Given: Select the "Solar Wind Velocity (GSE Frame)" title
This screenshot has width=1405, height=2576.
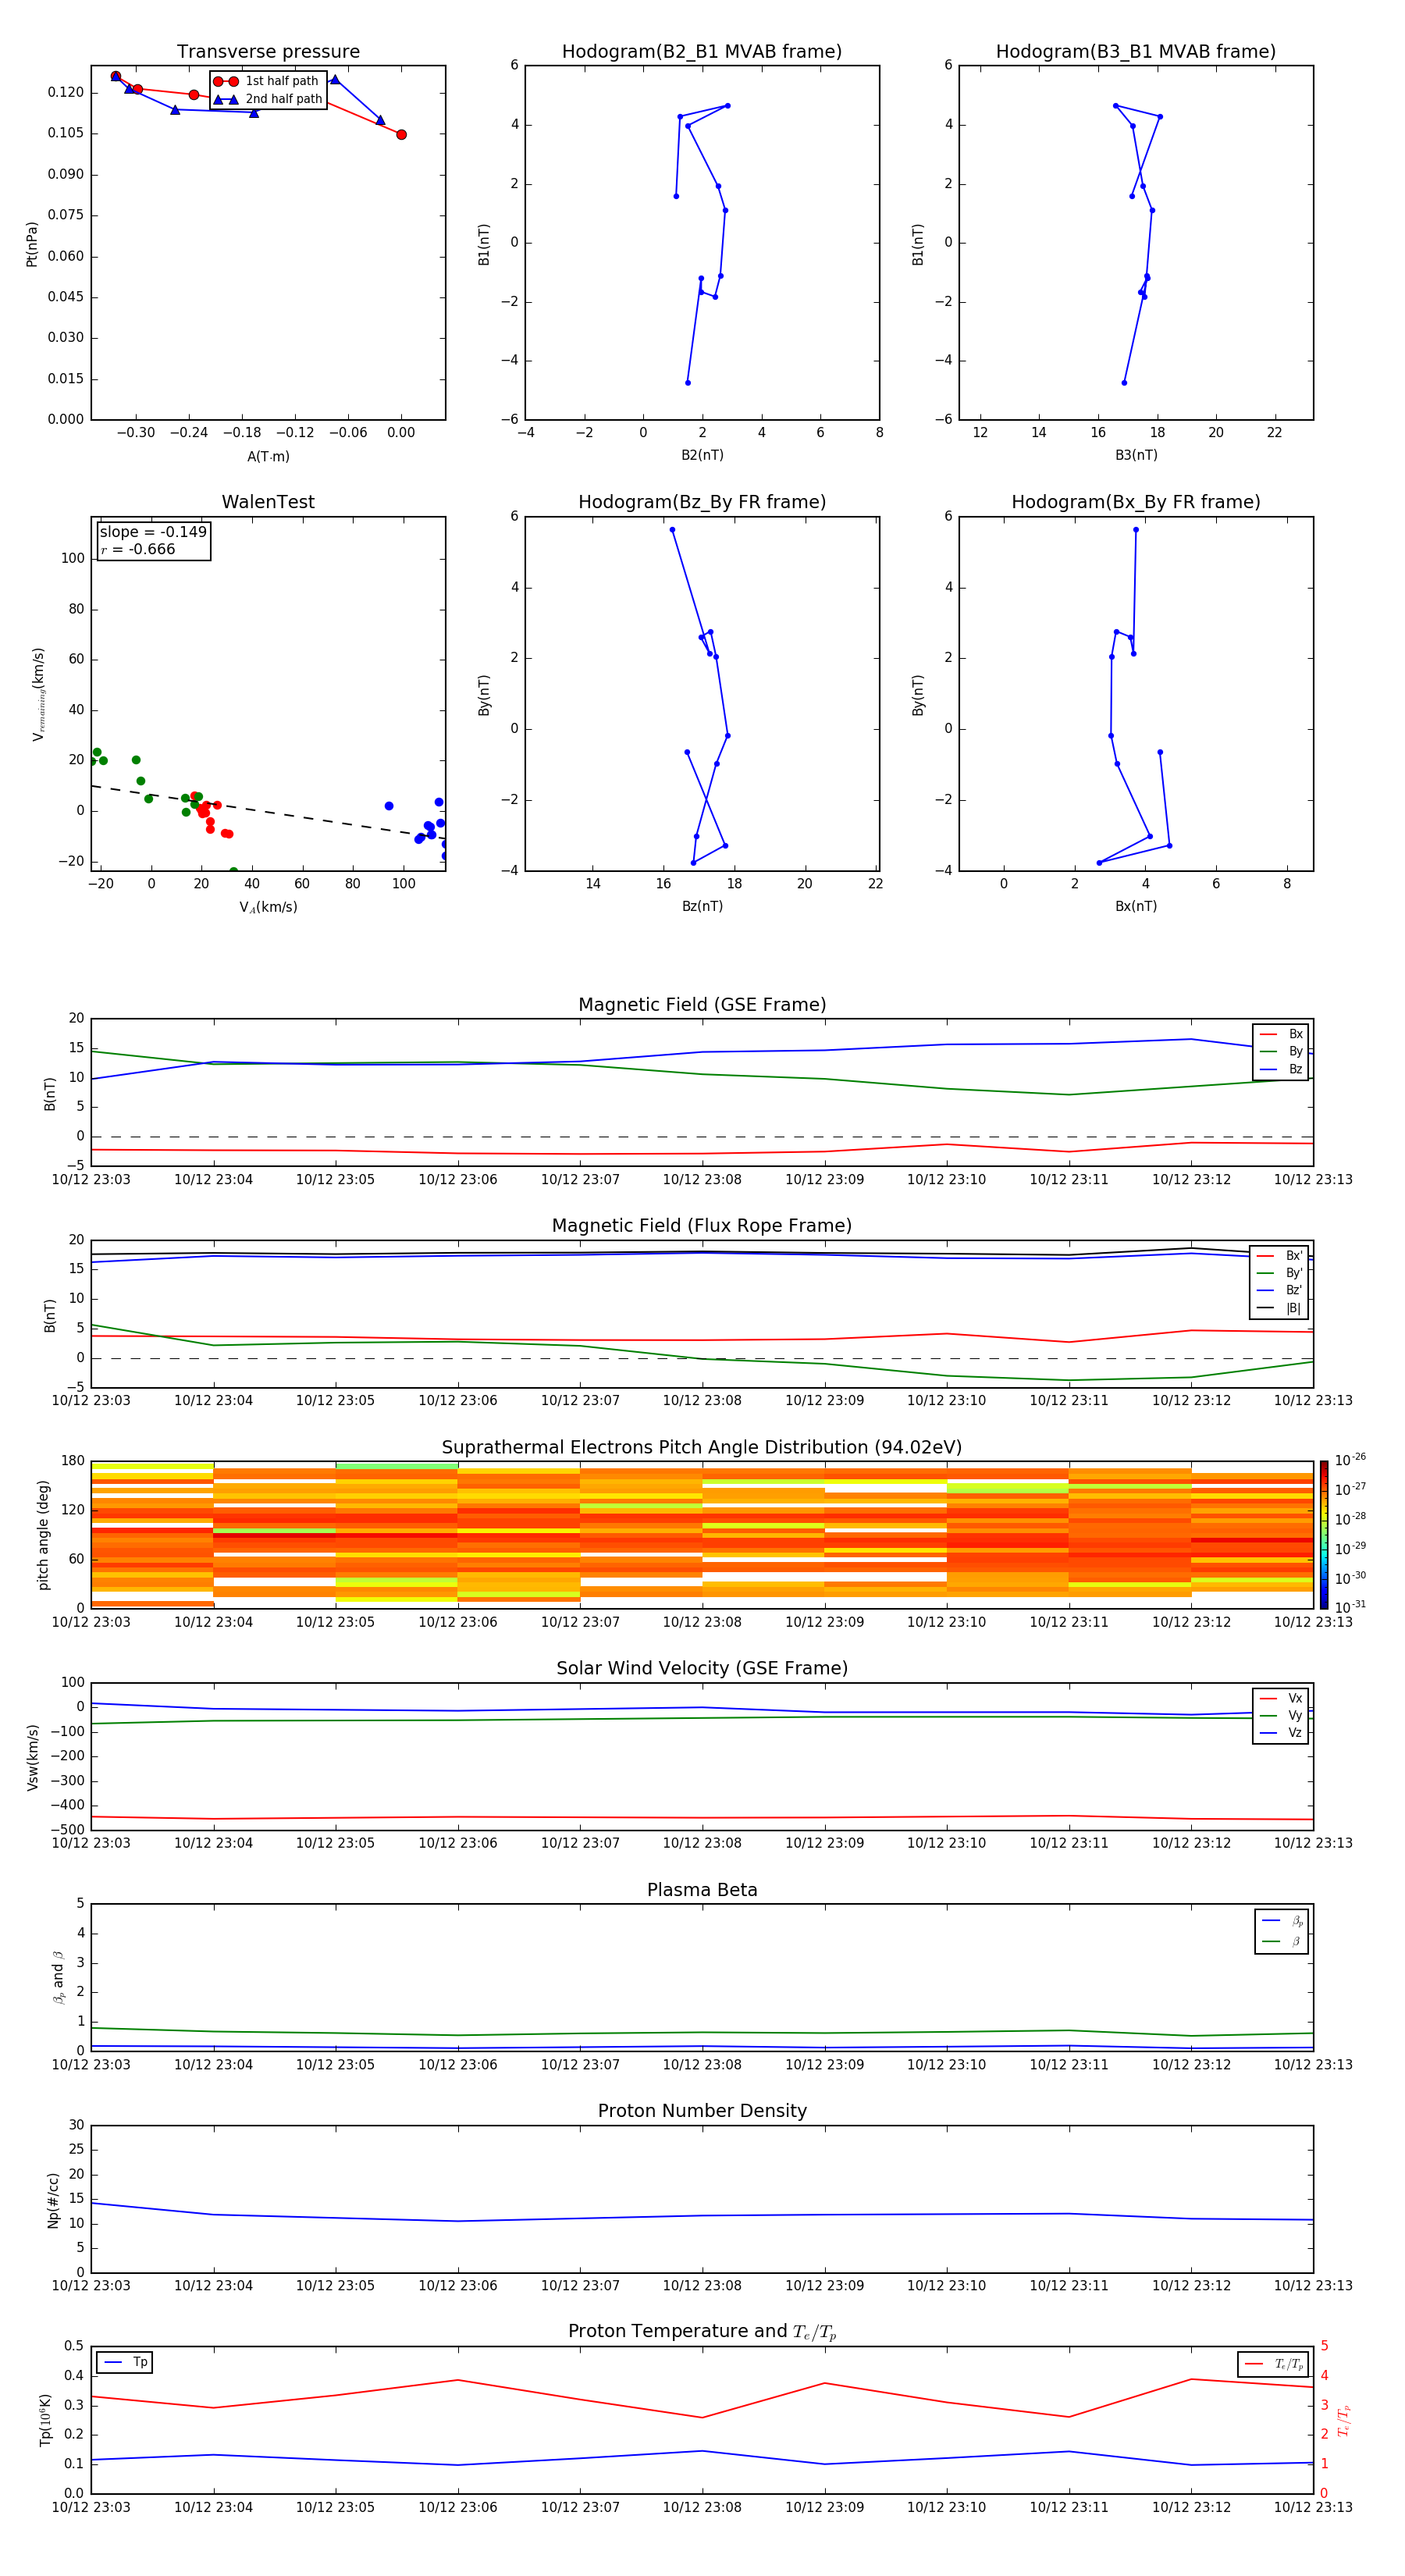Looking at the screenshot, I should (702, 1669).
